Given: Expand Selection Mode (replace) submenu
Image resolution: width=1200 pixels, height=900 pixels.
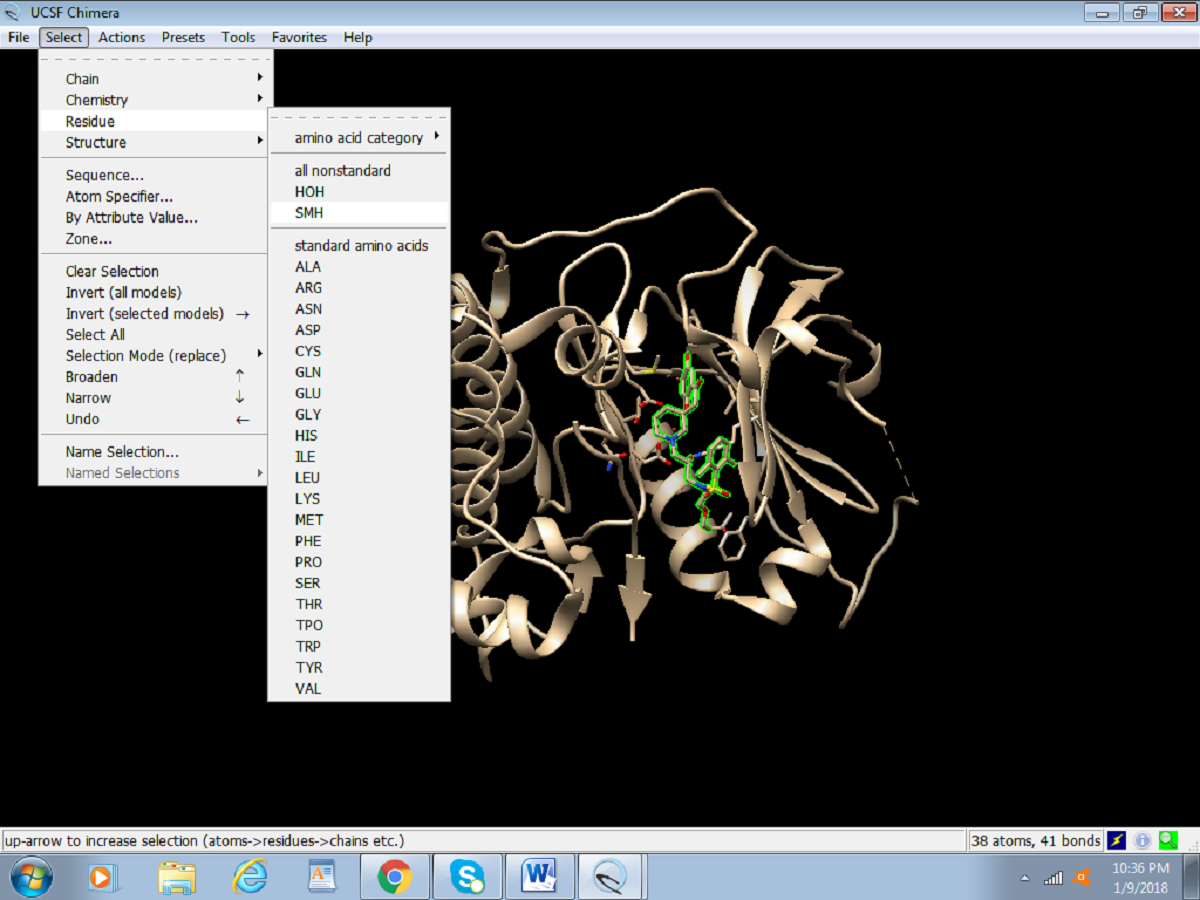Looking at the screenshot, I should 155,356.
